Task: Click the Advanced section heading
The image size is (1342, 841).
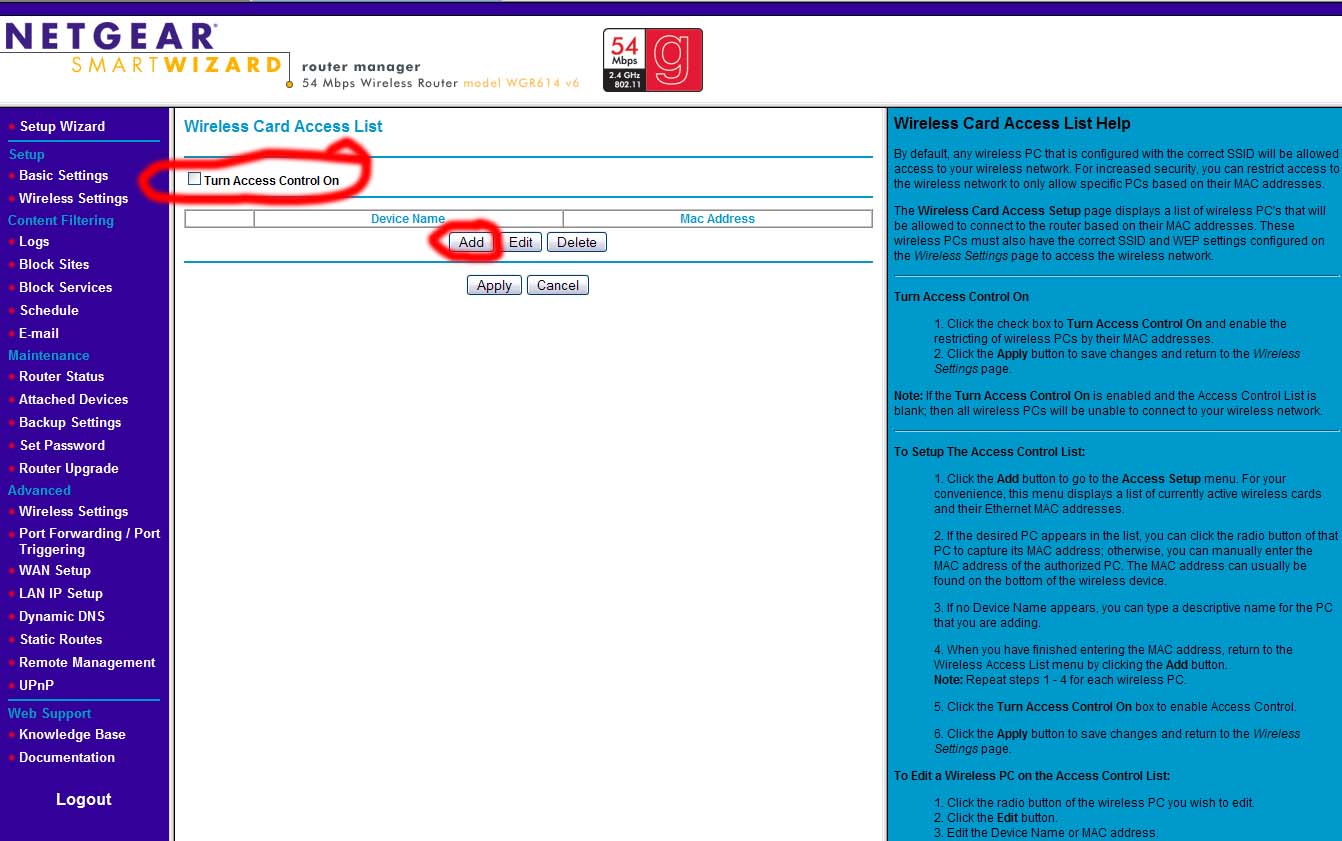Action: point(39,490)
